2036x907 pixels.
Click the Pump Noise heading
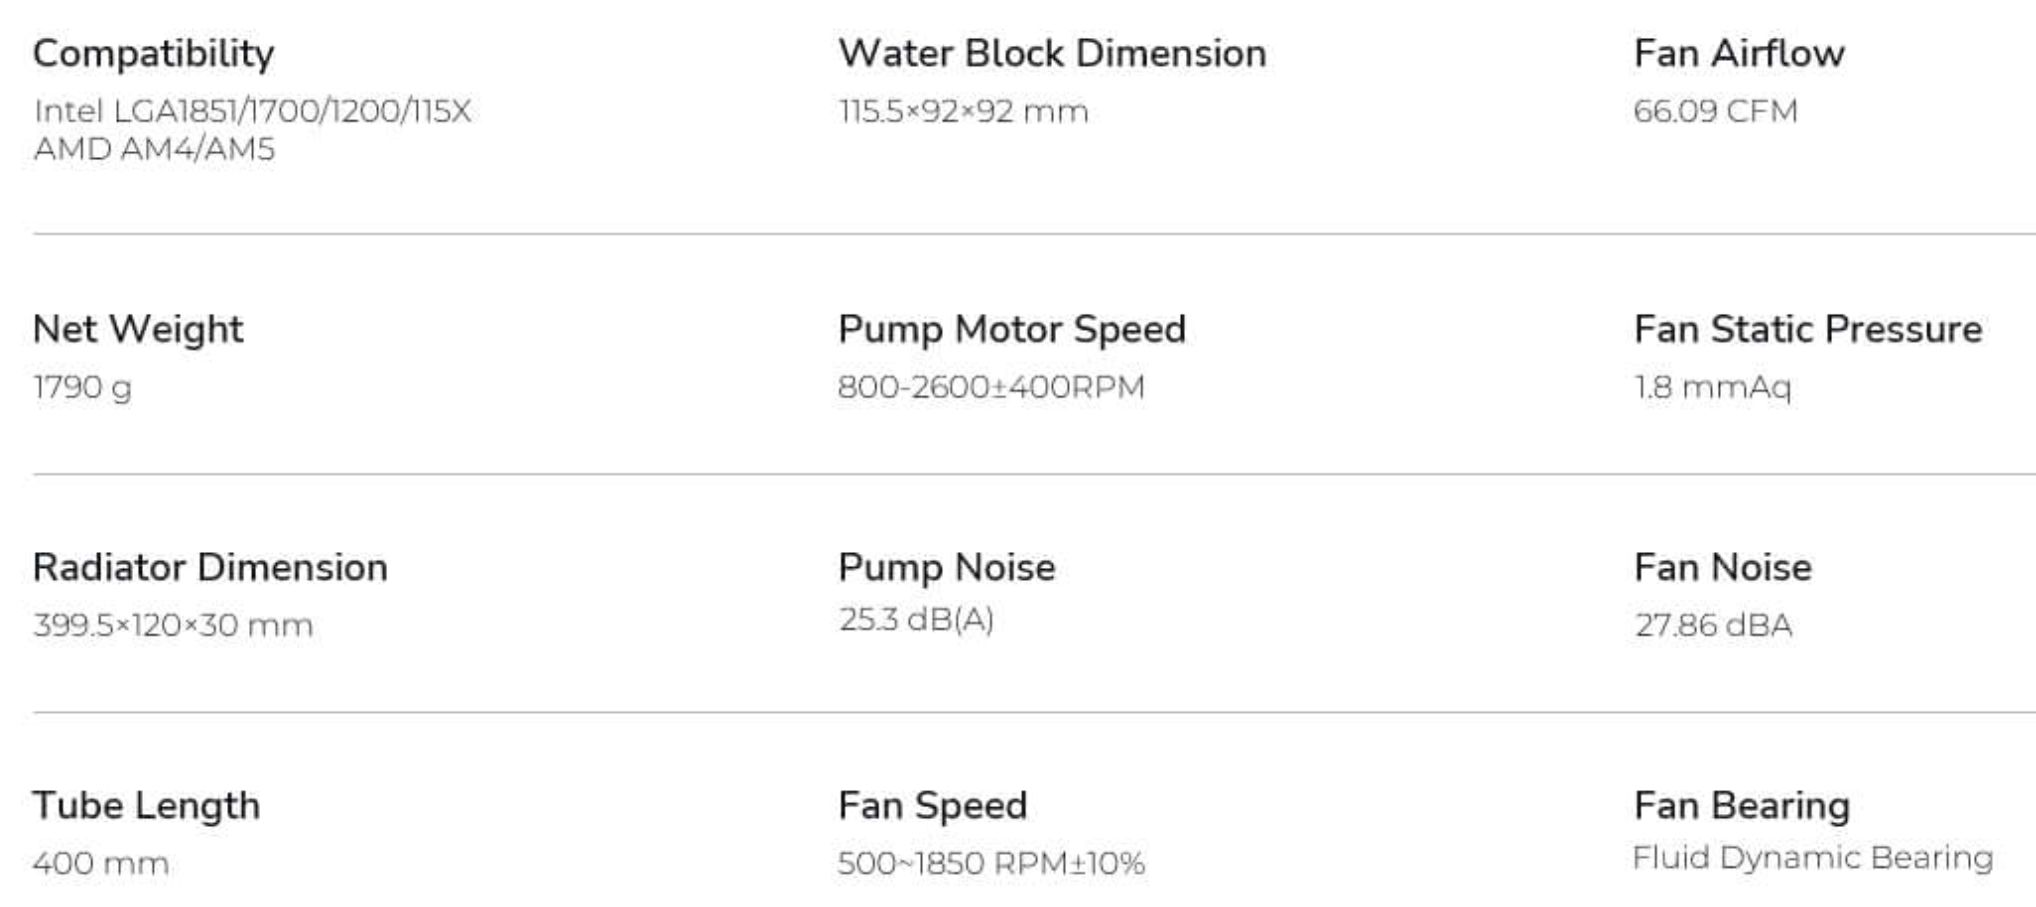click(x=947, y=568)
